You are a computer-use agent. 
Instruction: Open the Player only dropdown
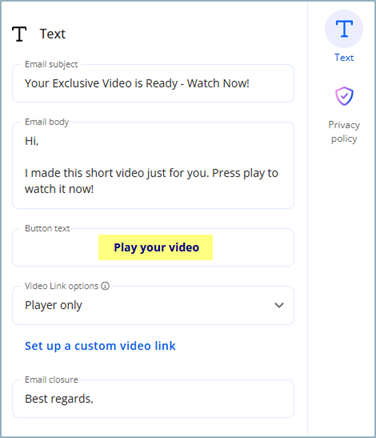tap(153, 305)
